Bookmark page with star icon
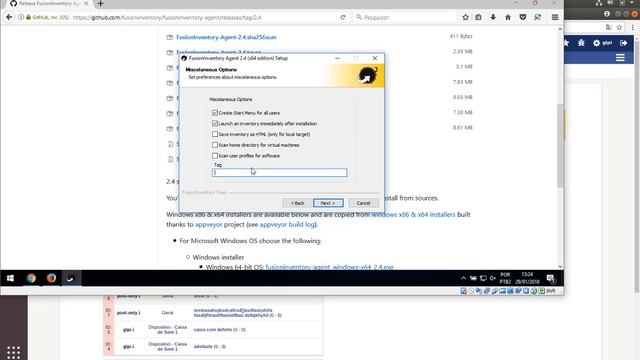Screen dimensions: 640x360 [x=465, y=17]
